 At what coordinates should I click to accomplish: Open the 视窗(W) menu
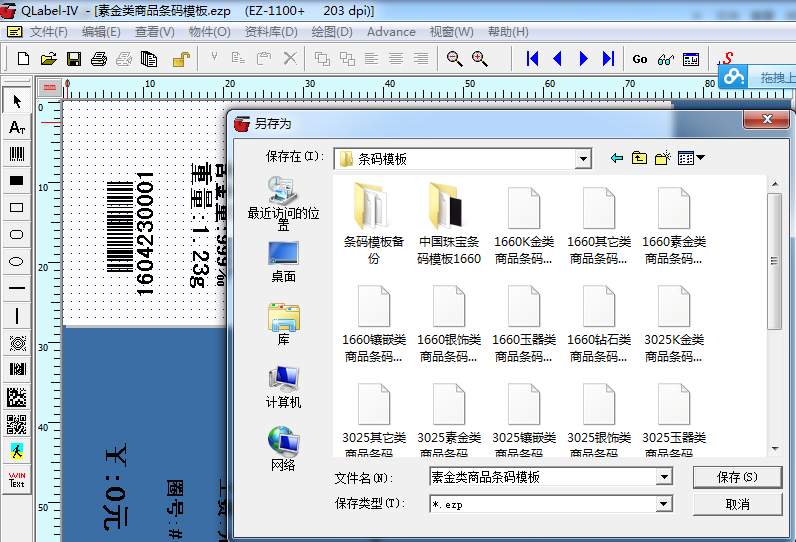(x=451, y=32)
